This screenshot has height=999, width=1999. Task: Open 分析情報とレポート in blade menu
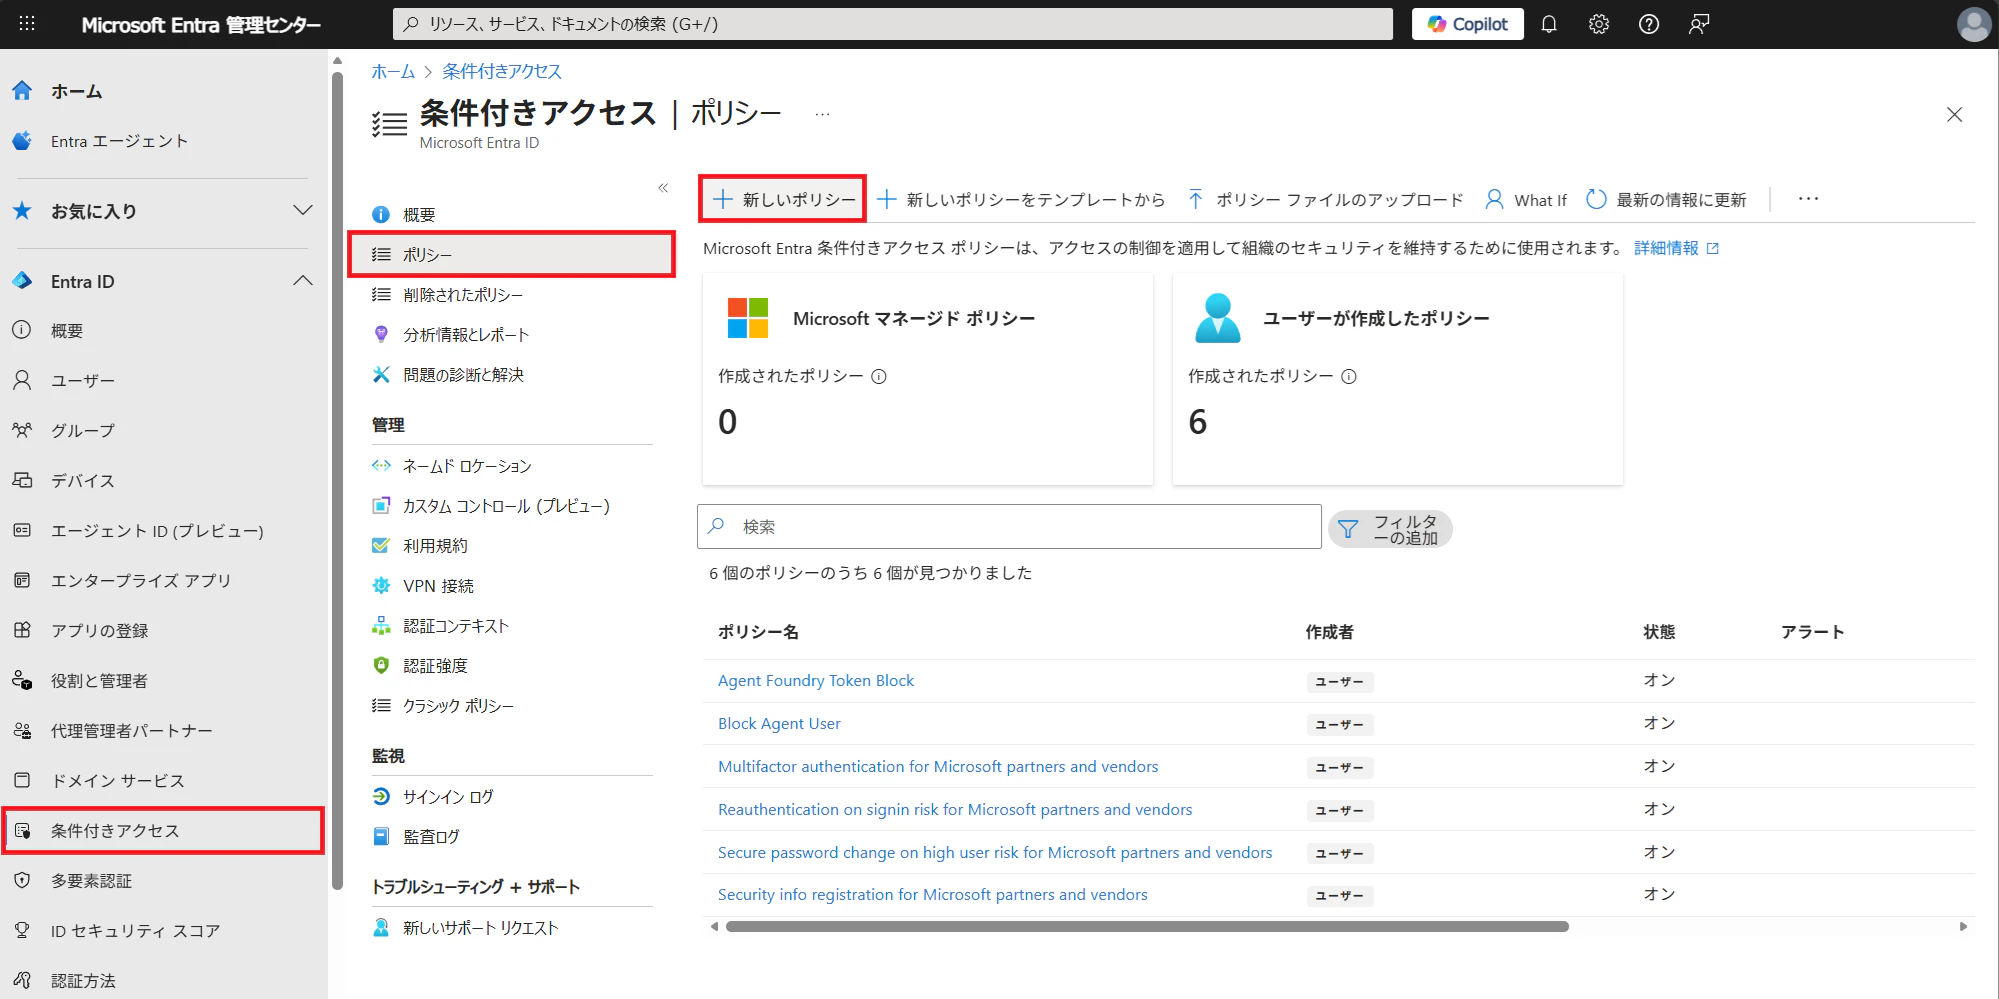pos(466,335)
